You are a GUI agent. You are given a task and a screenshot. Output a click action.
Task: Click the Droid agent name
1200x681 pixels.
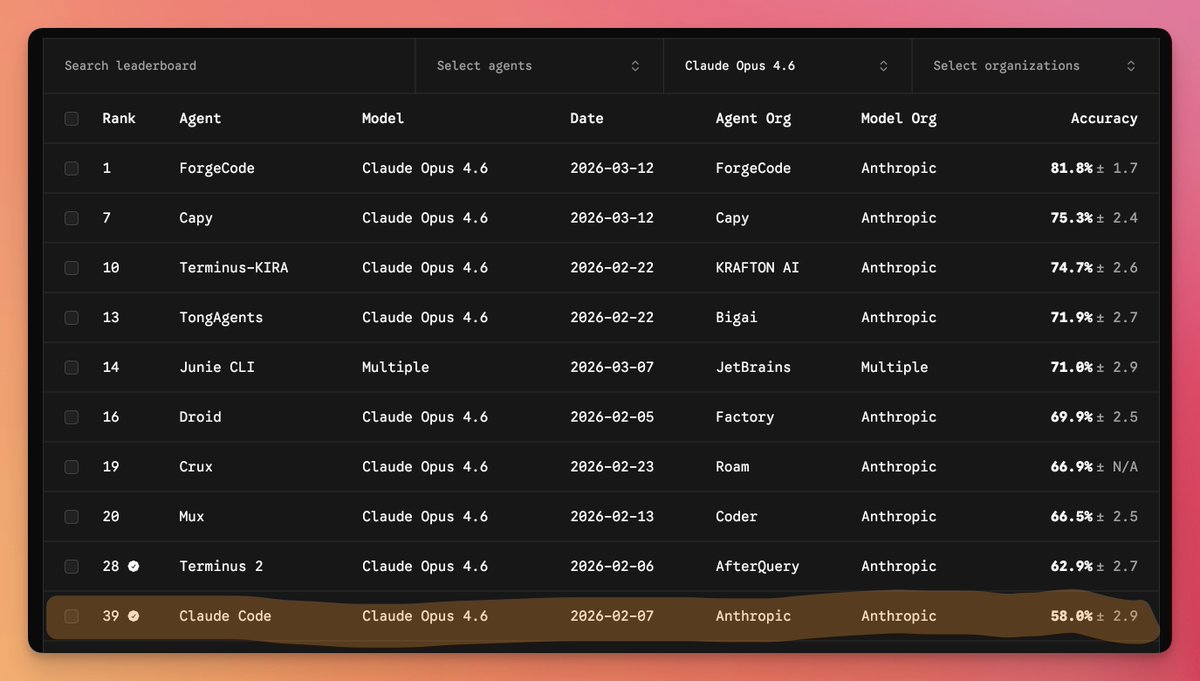click(x=200, y=417)
